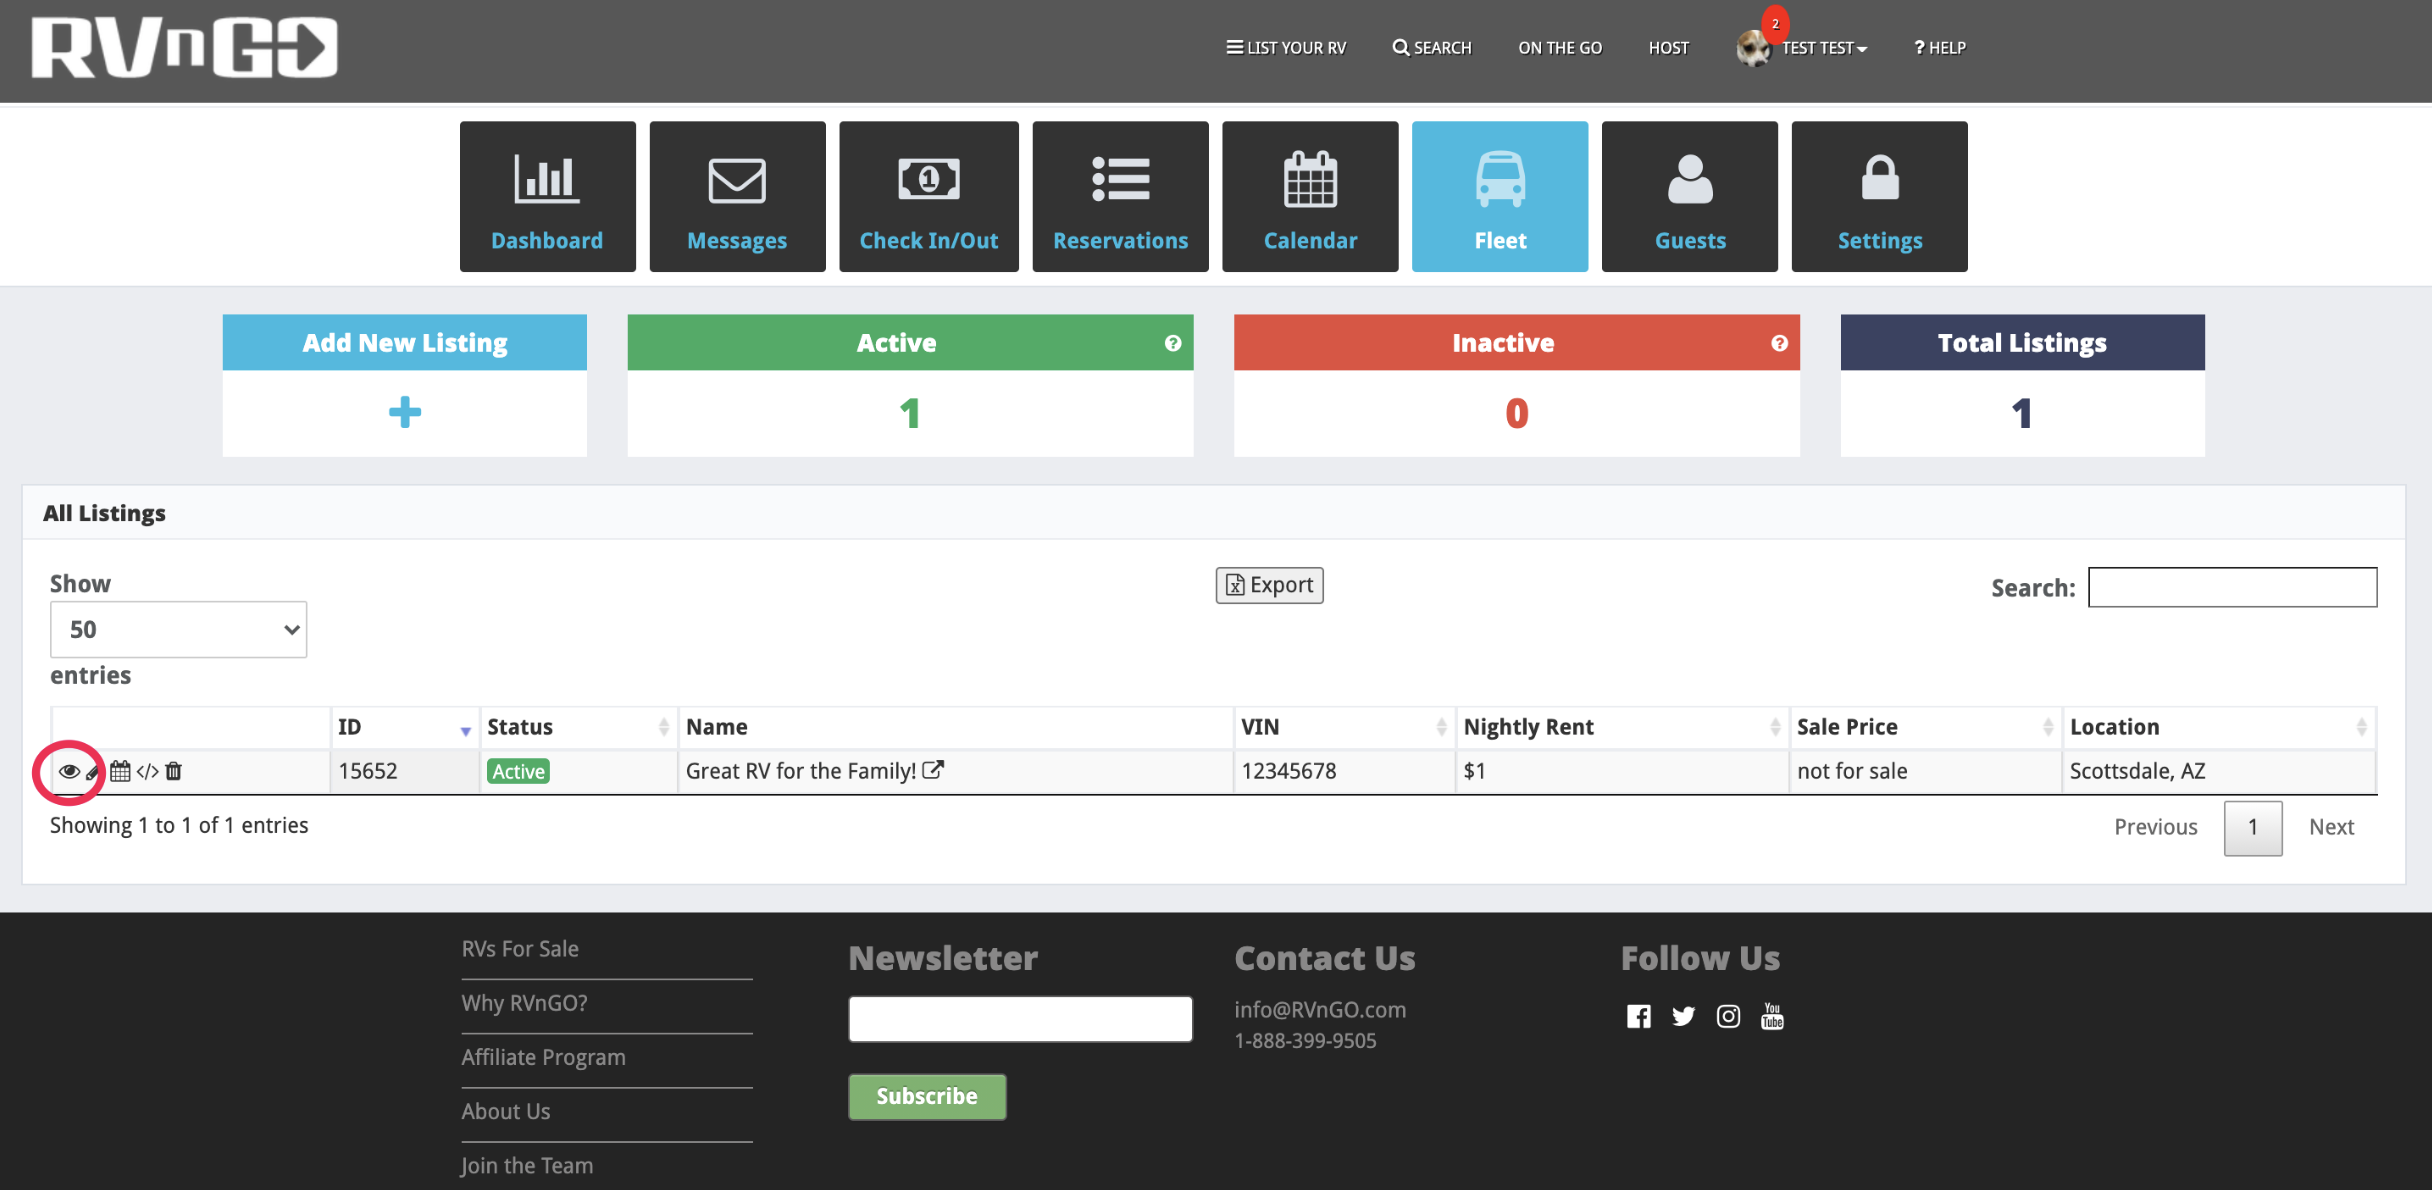Open the external link icon beside listing name
2432x1190 pixels.
coord(933,770)
